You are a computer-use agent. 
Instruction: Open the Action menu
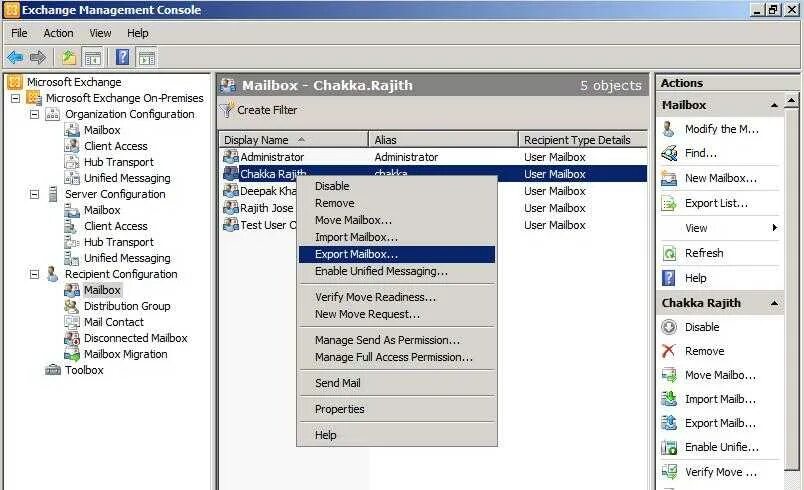(x=58, y=33)
